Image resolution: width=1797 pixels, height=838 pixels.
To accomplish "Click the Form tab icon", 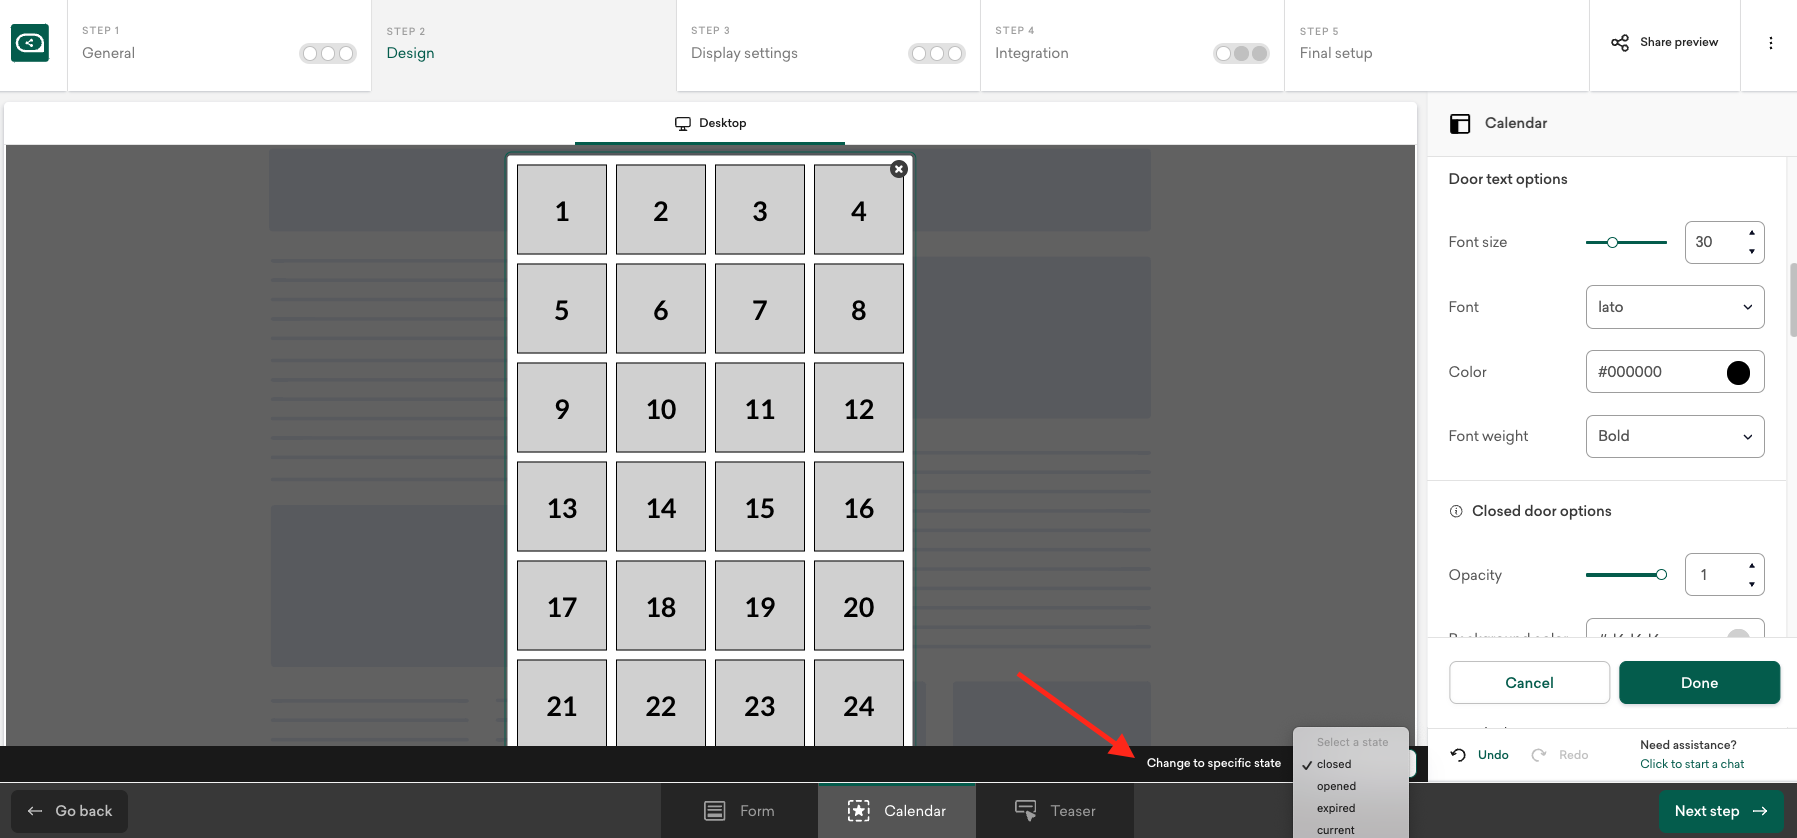I will [x=715, y=811].
